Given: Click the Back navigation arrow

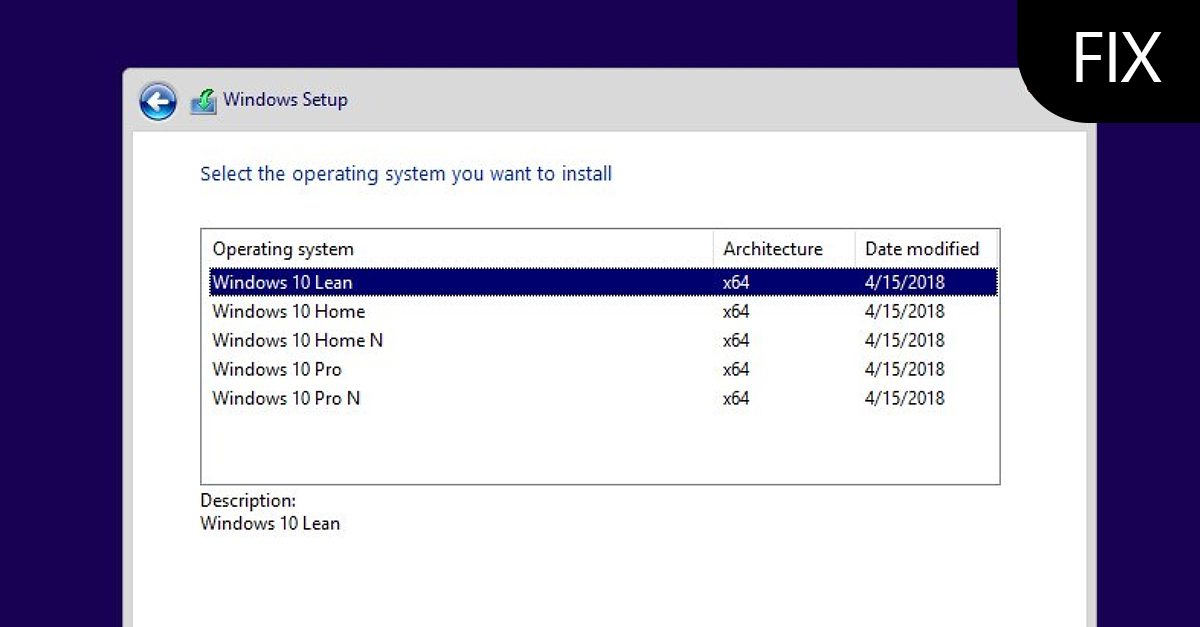Looking at the screenshot, I should [157, 101].
